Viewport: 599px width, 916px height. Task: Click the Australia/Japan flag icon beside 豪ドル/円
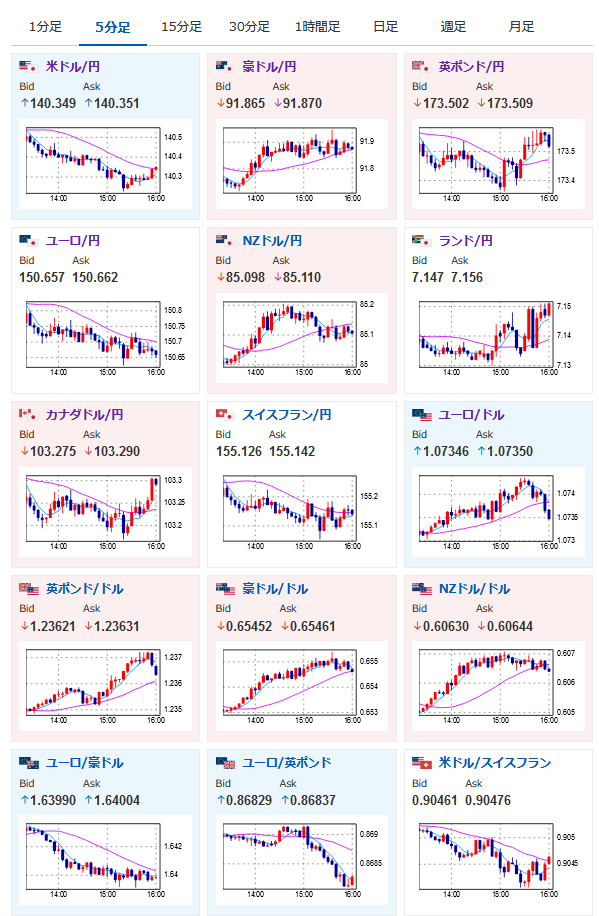[x=224, y=65]
